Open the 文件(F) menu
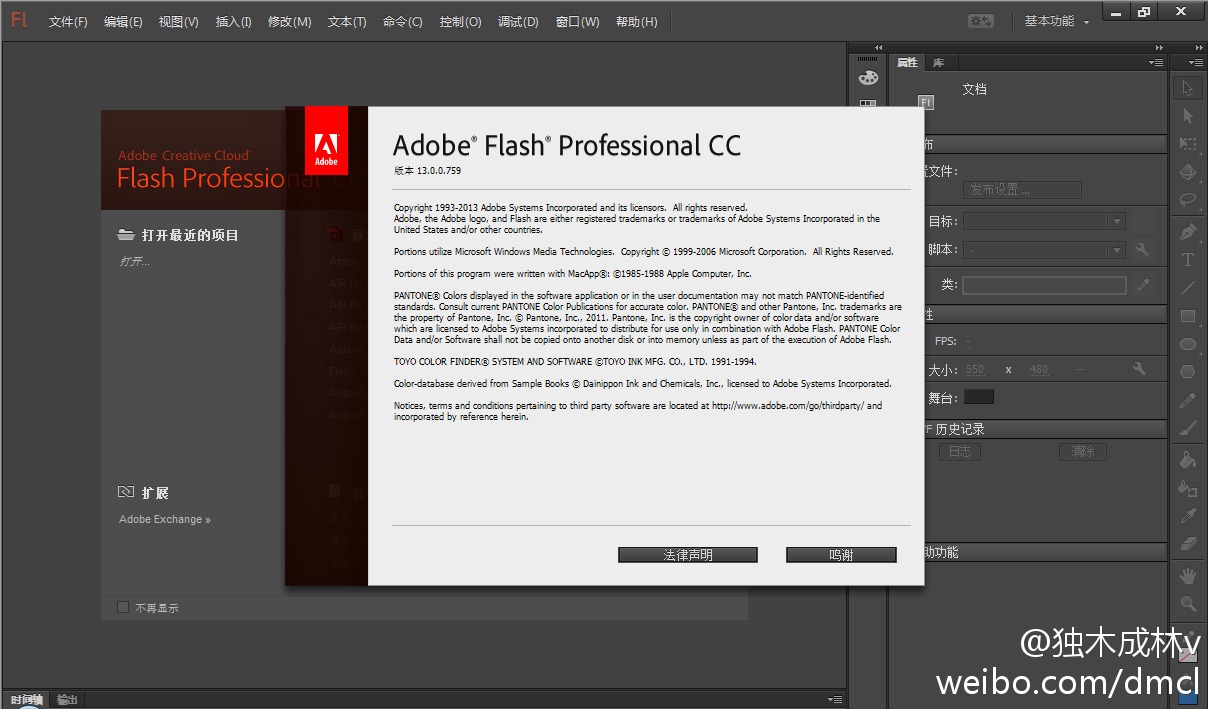Viewport: 1208px width, 709px height. pyautogui.click(x=68, y=22)
